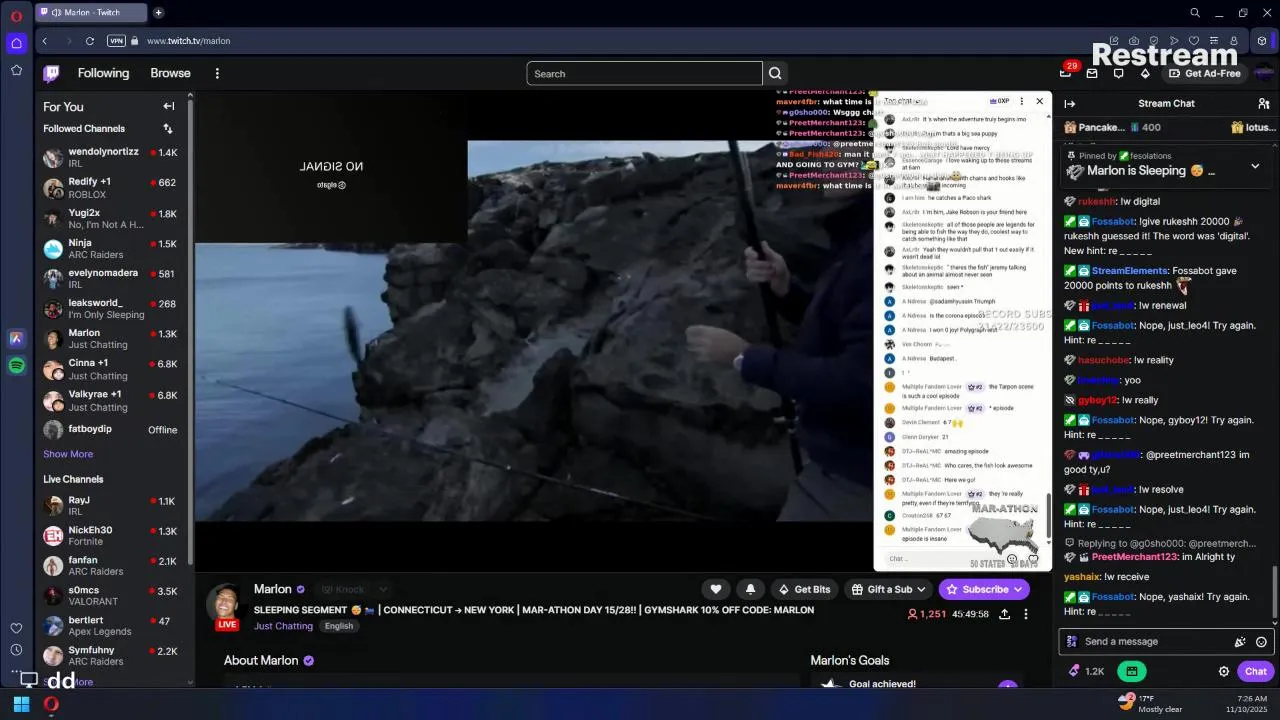Open the chat community users icon
This screenshot has height=720, width=1280.
1263,103
